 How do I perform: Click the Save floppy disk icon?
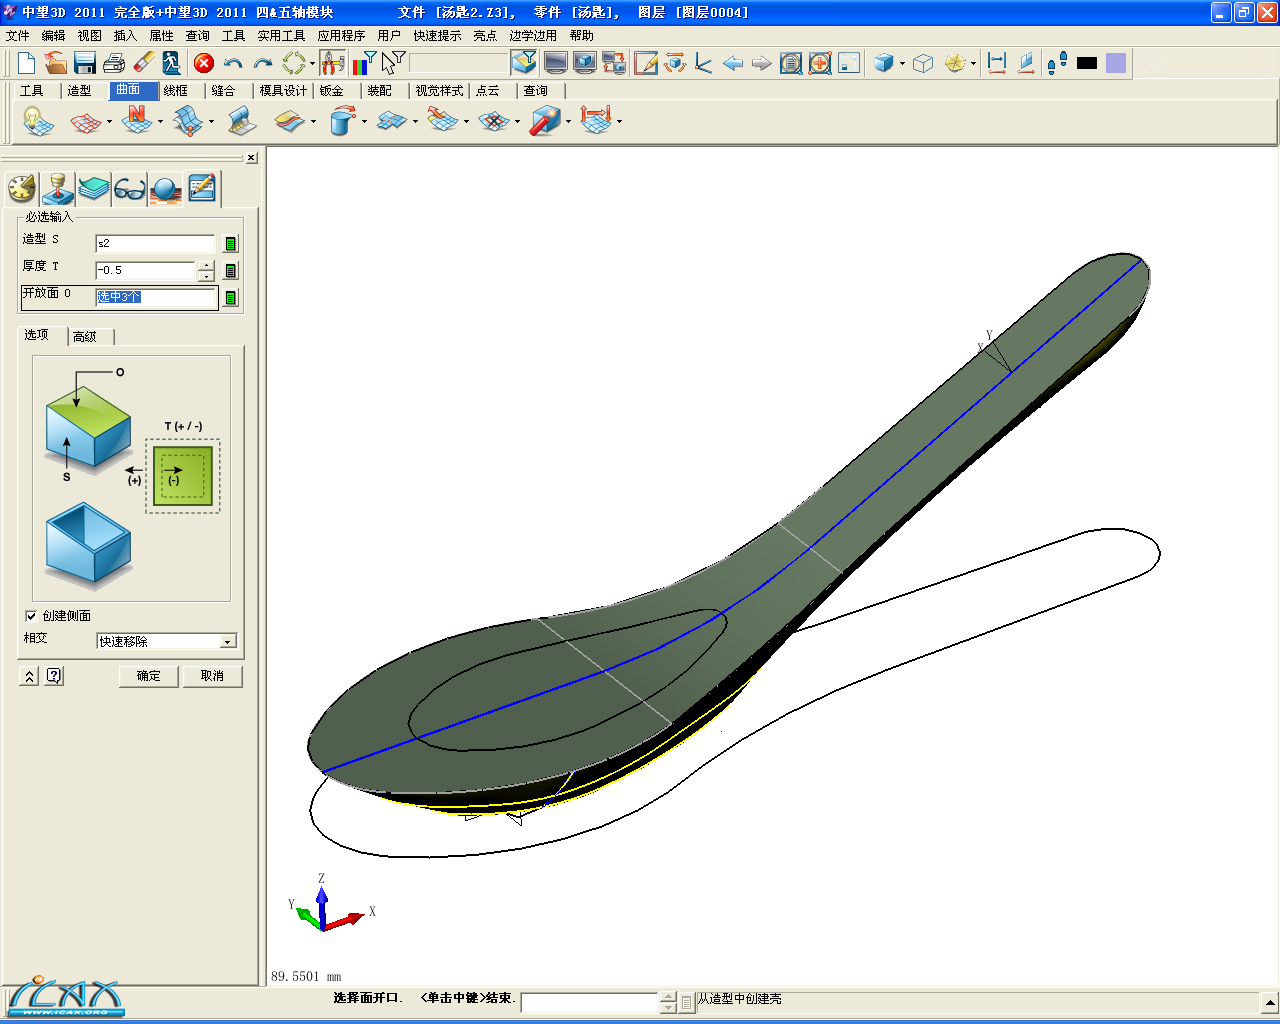pyautogui.click(x=85, y=63)
